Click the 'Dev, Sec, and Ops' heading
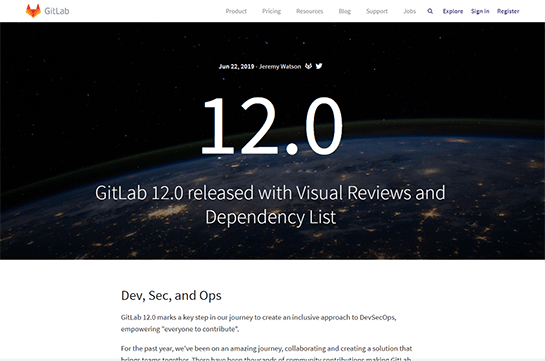The height and width of the screenshot is (361, 545). (x=171, y=296)
